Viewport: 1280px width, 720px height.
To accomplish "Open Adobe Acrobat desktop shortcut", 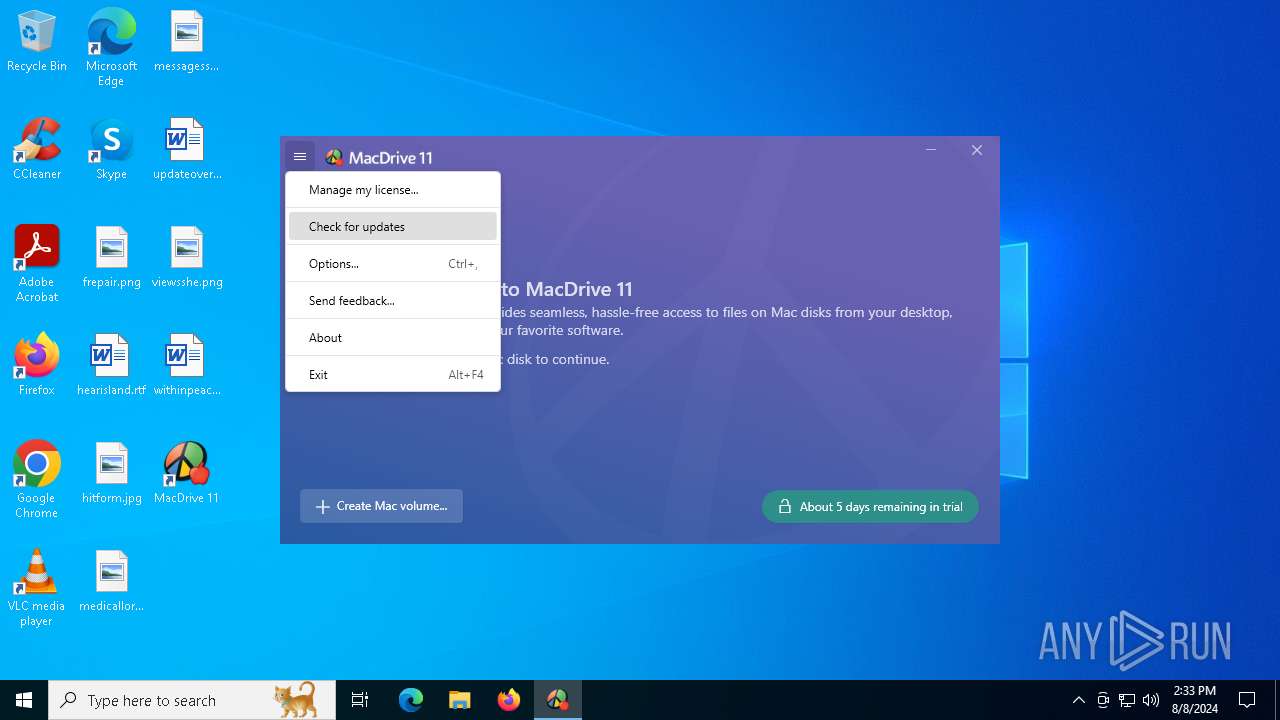I will [37, 264].
